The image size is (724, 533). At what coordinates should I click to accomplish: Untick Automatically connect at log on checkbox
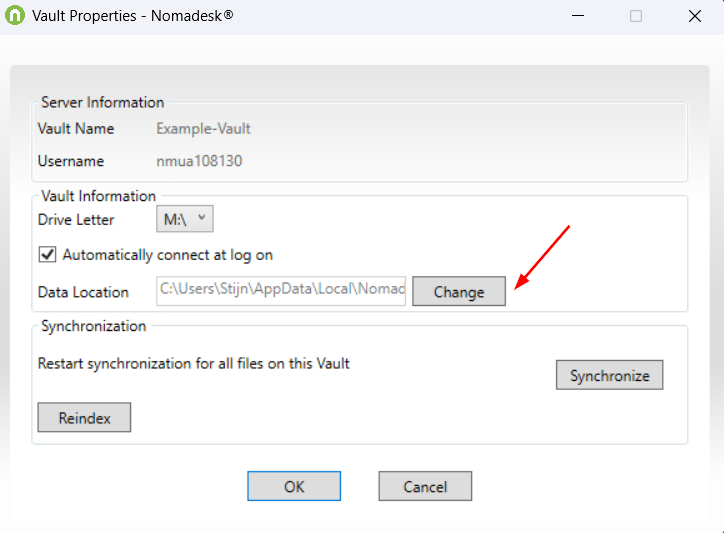pyautogui.click(x=47, y=254)
